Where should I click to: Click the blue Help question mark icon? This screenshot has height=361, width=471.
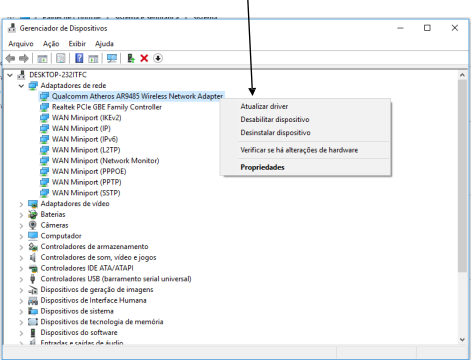(x=79, y=58)
